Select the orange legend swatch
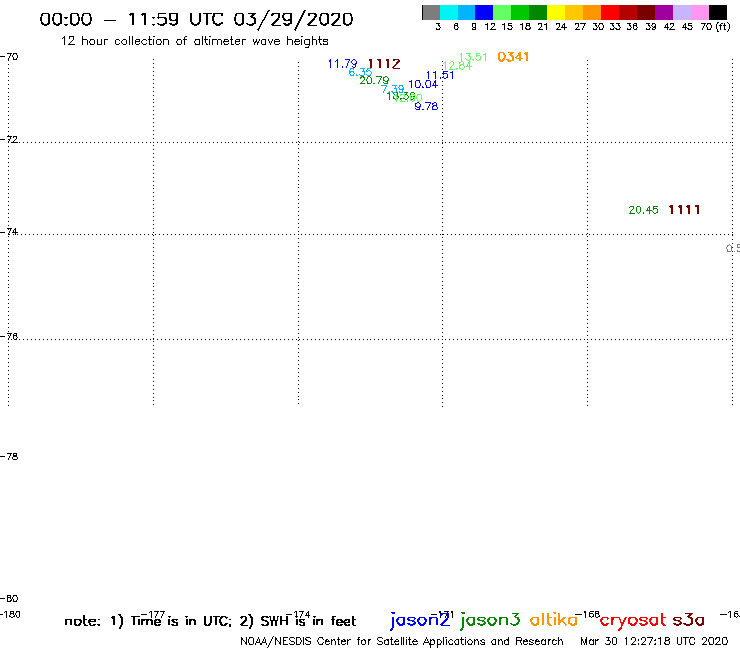Image resolution: width=740 pixels, height=650 pixels. (592, 12)
